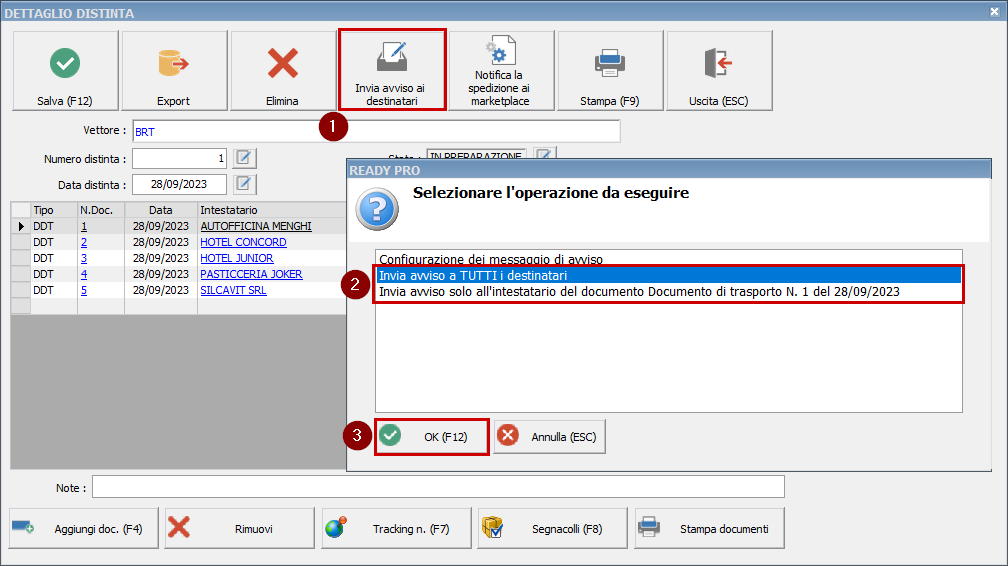Cancel with the Annulla (ESC) button

(x=550, y=437)
